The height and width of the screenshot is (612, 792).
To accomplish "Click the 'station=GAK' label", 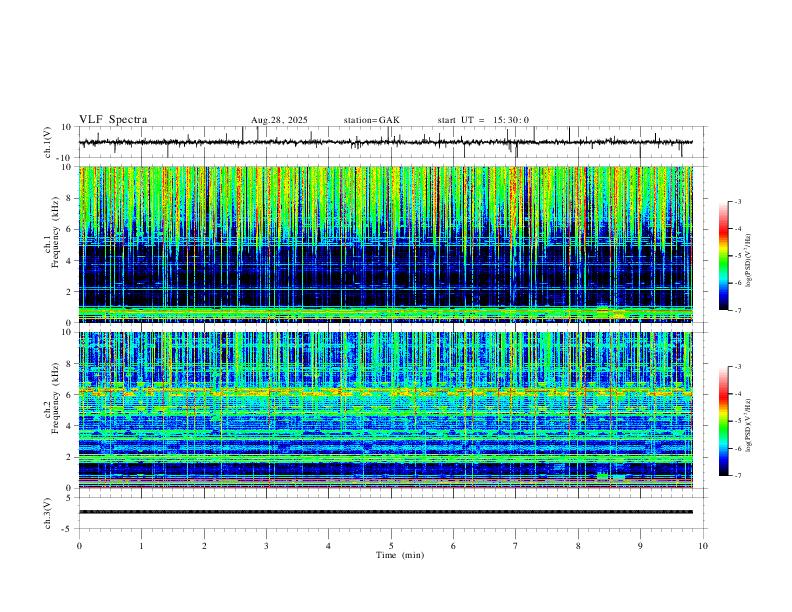I will tap(371, 120).
